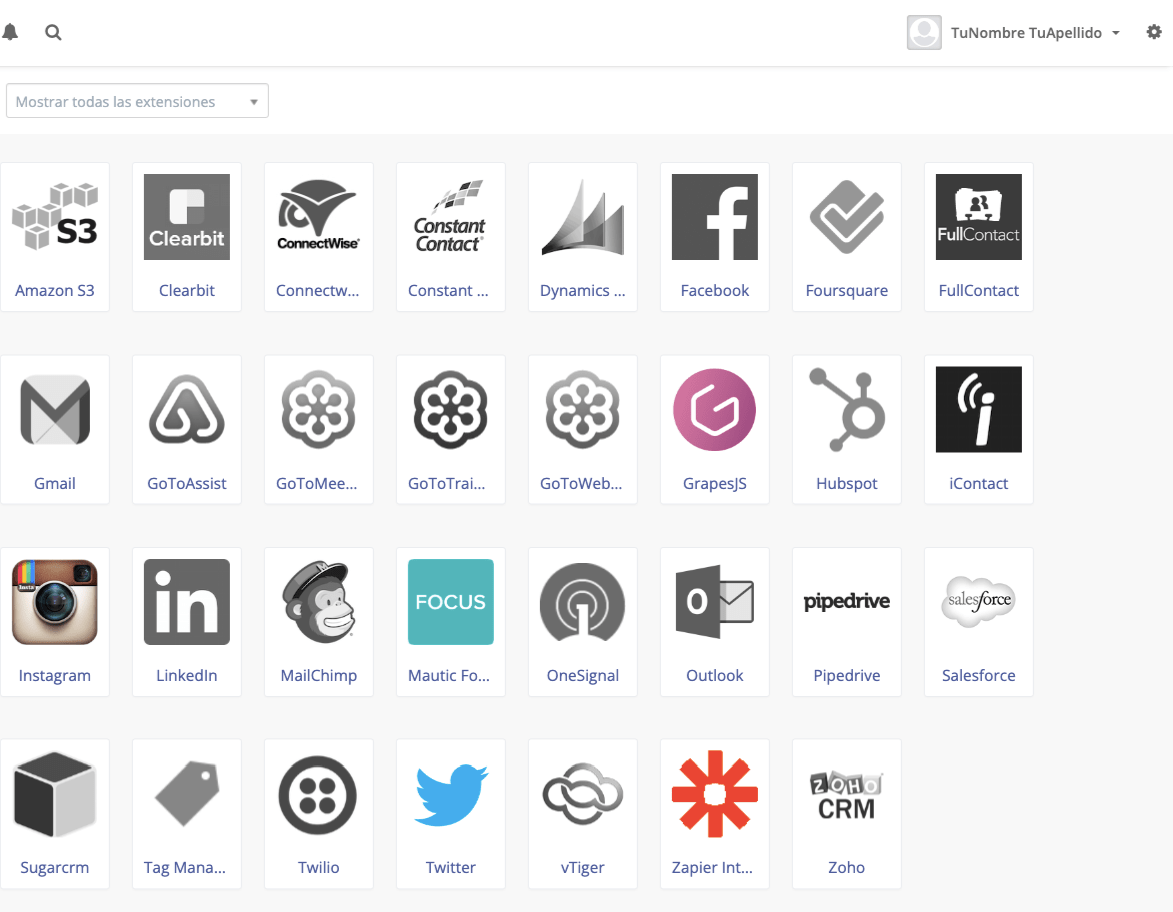The height and width of the screenshot is (912, 1173).
Task: Open the LinkedIn plugin icon
Action: pos(187,602)
